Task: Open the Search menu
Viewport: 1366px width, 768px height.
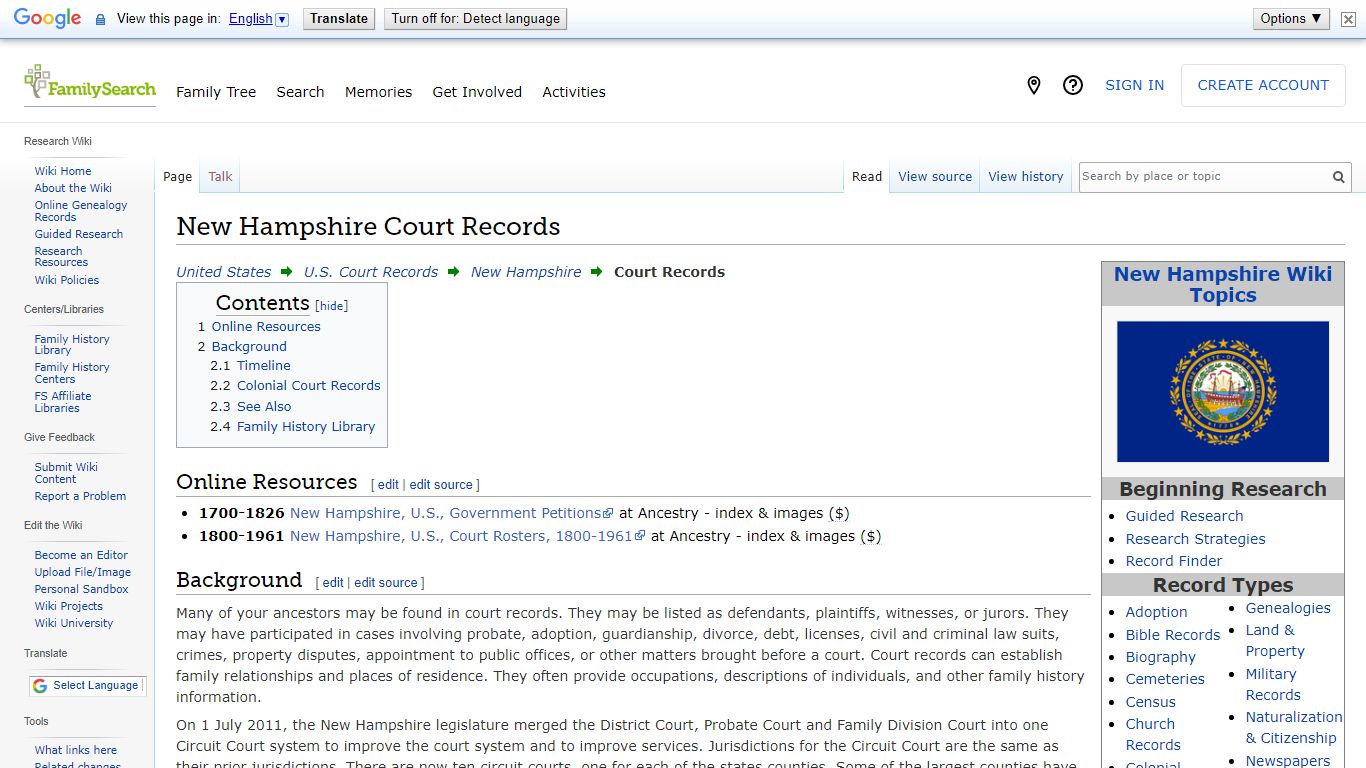Action: 300,92
